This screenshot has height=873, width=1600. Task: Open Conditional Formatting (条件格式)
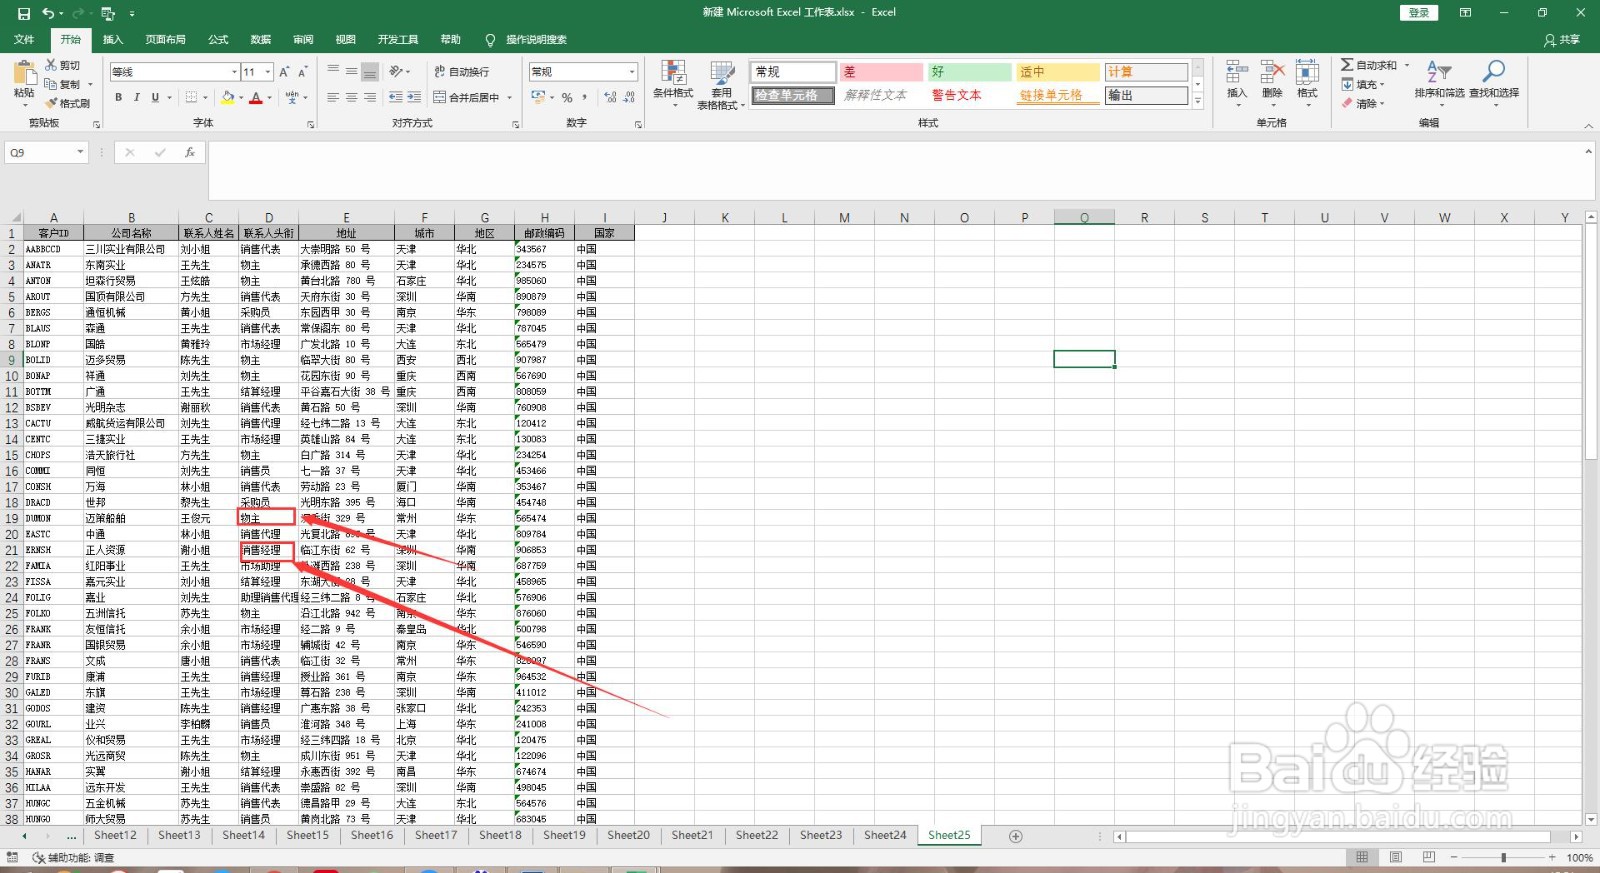673,82
